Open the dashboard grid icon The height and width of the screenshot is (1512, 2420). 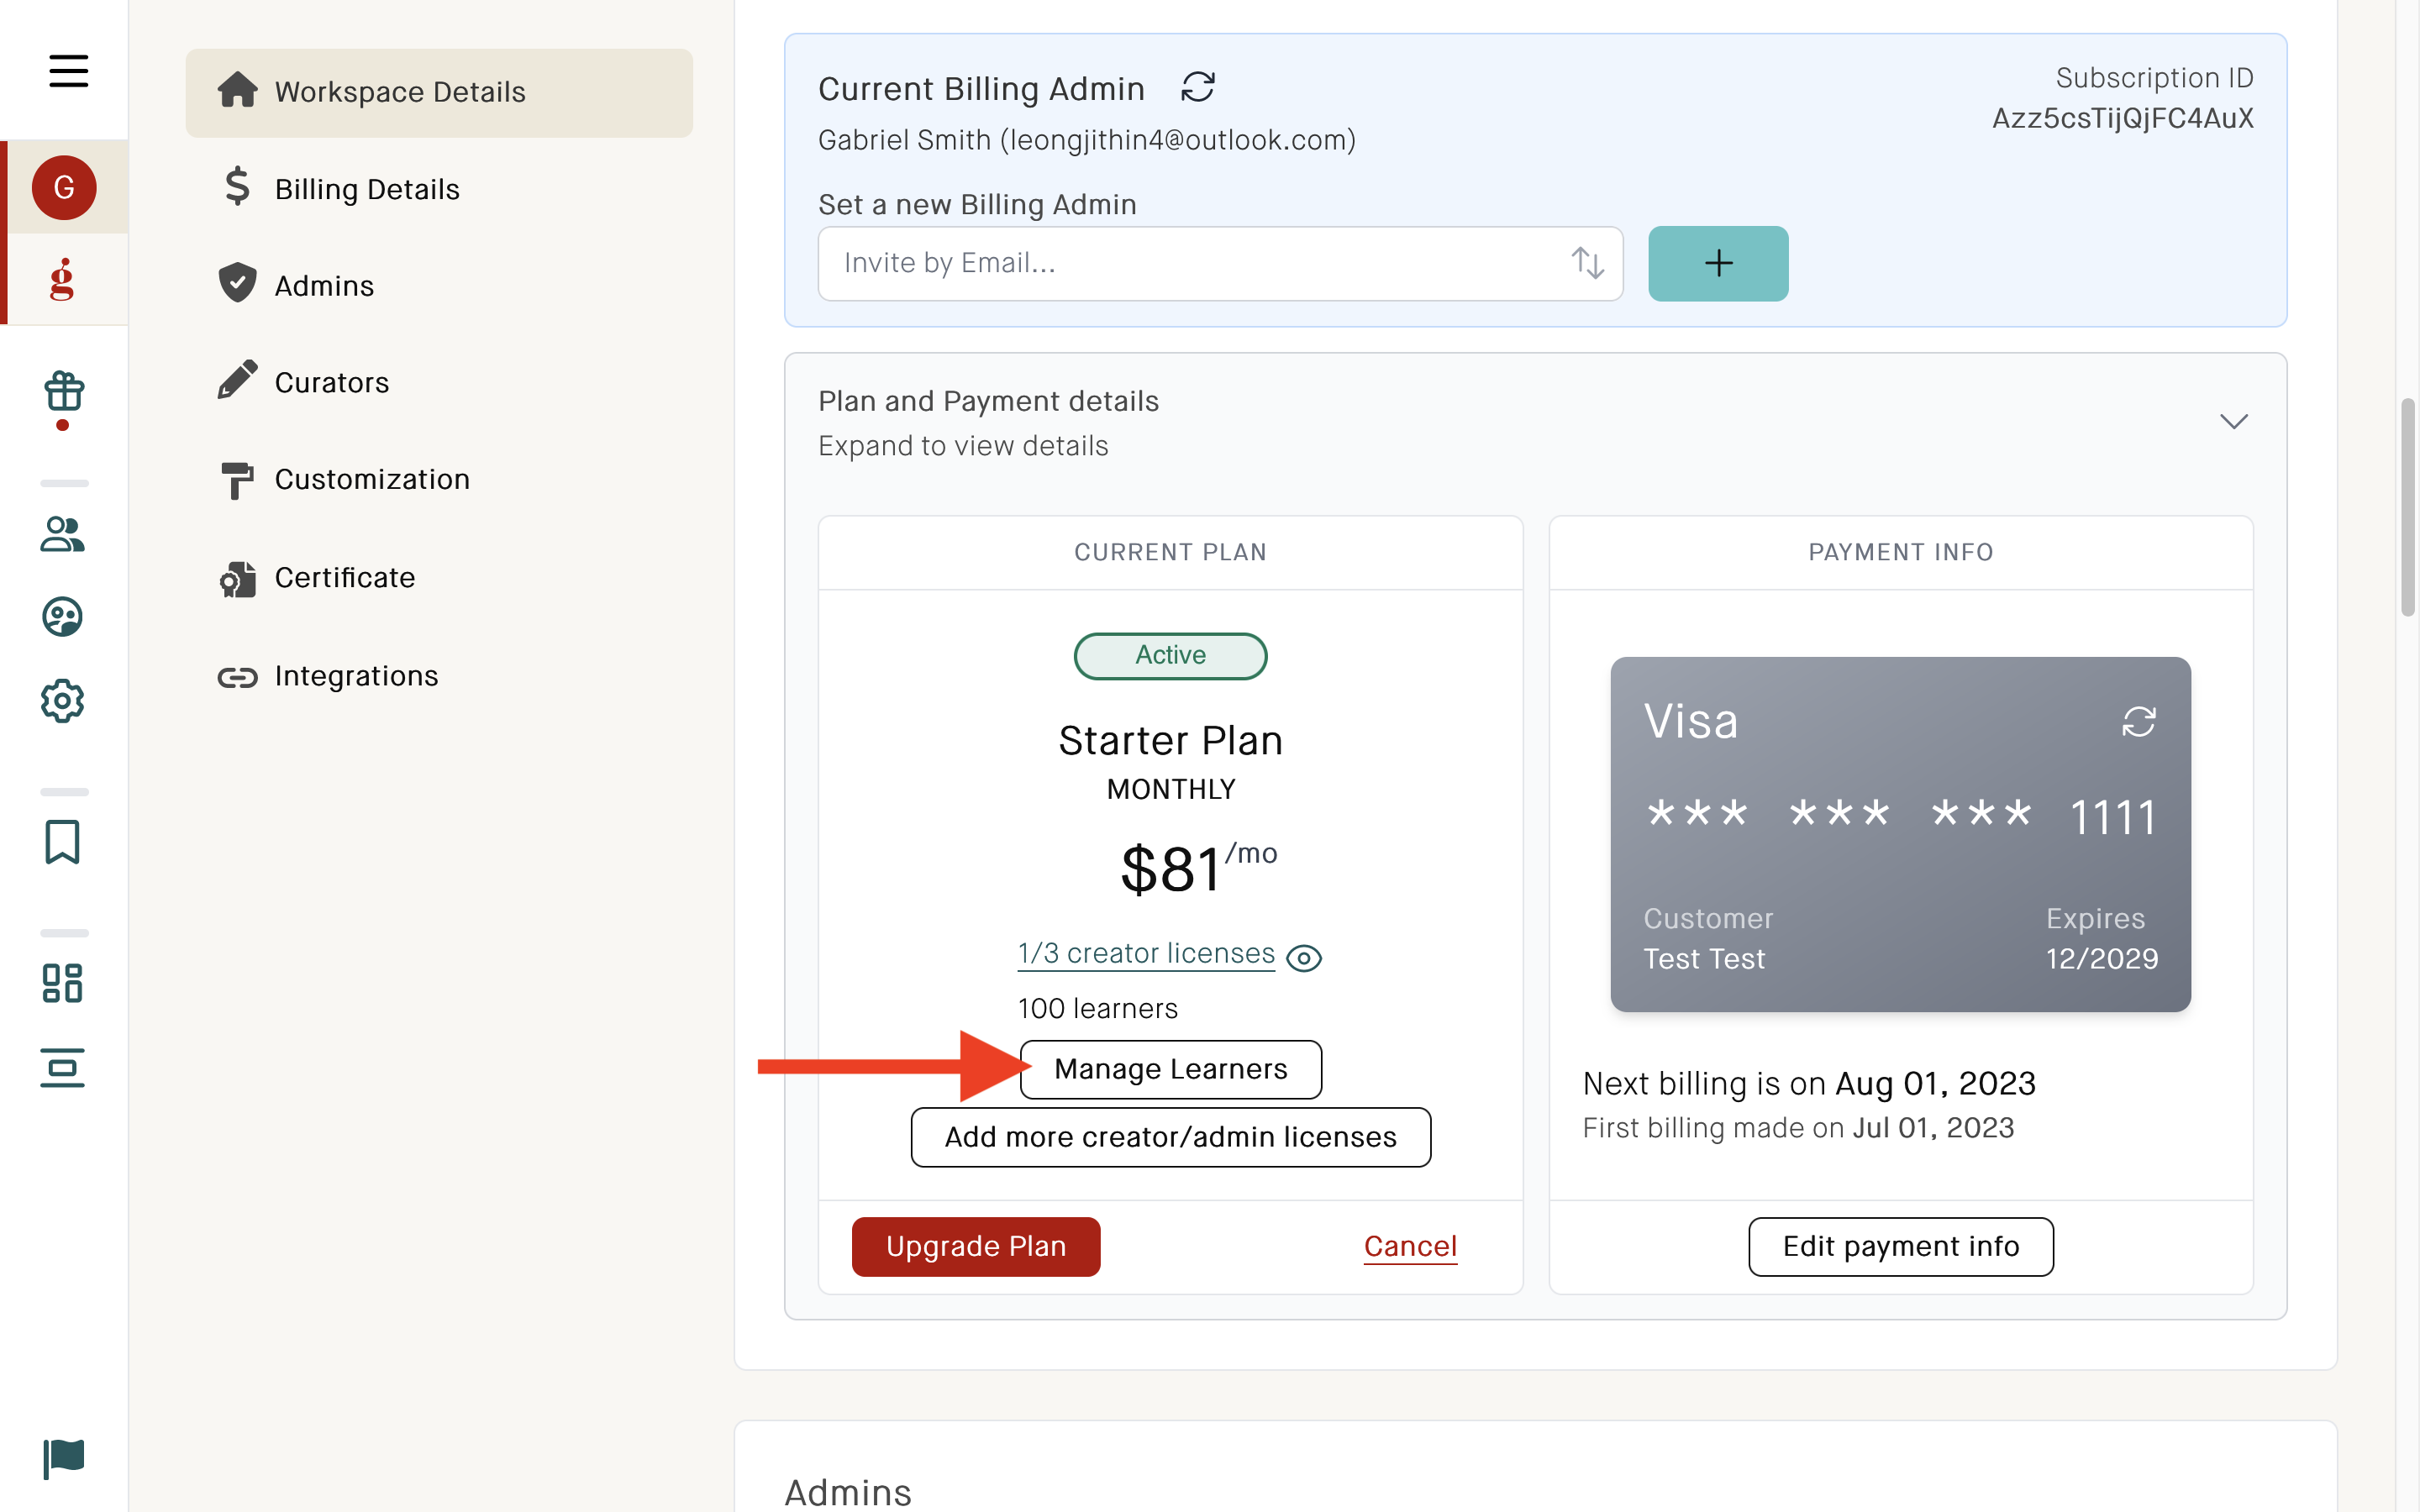[62, 983]
